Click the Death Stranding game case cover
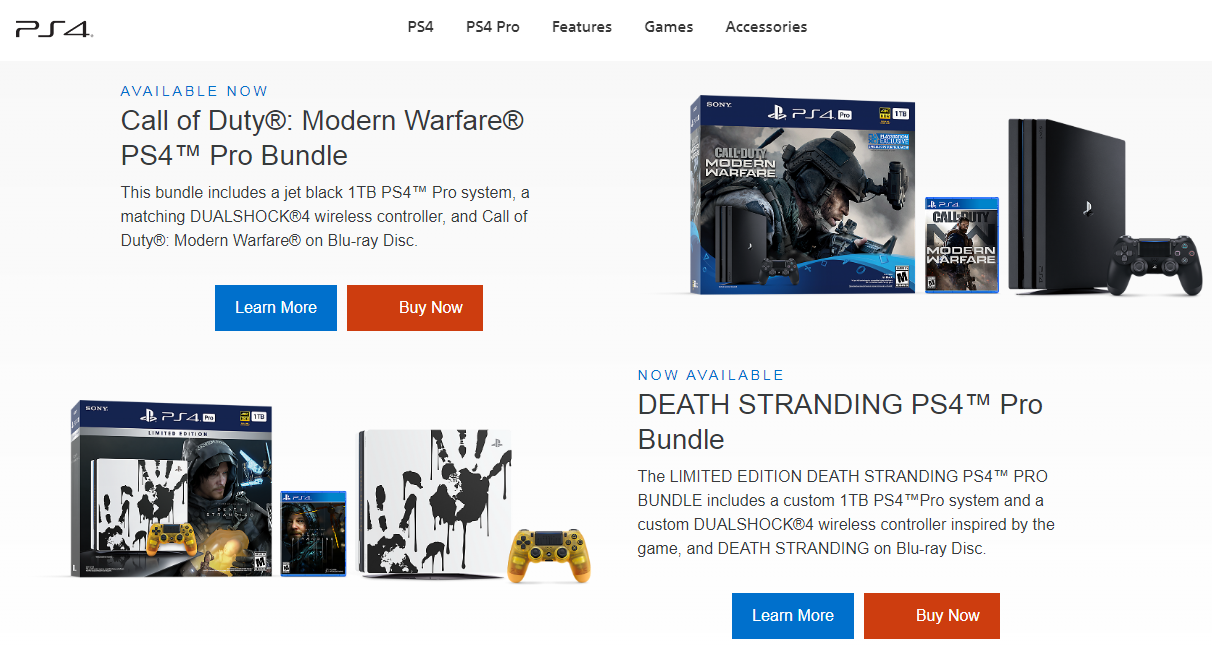The image size is (1212, 645). (x=314, y=533)
